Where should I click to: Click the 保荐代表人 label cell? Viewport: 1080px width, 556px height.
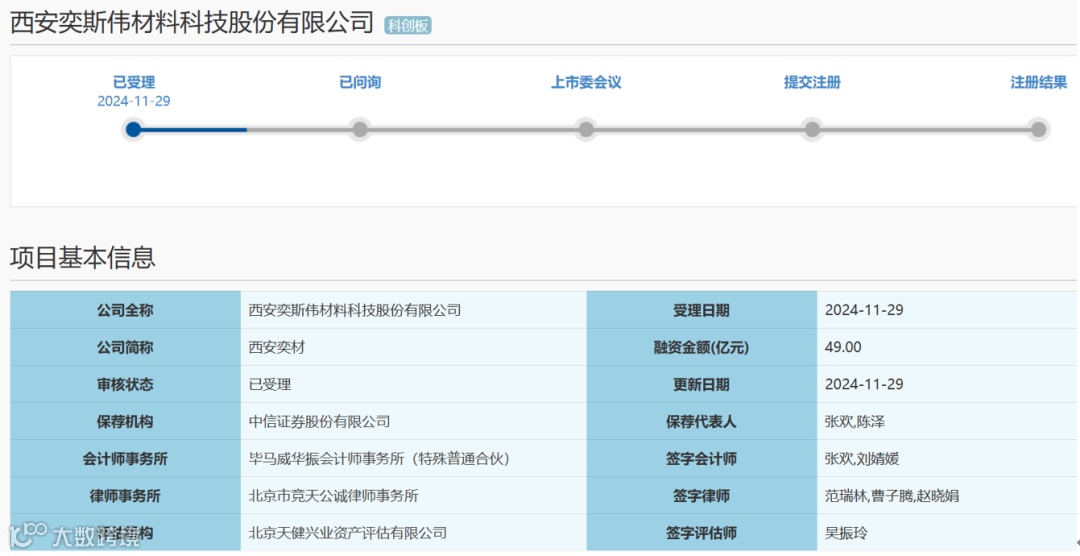click(701, 422)
